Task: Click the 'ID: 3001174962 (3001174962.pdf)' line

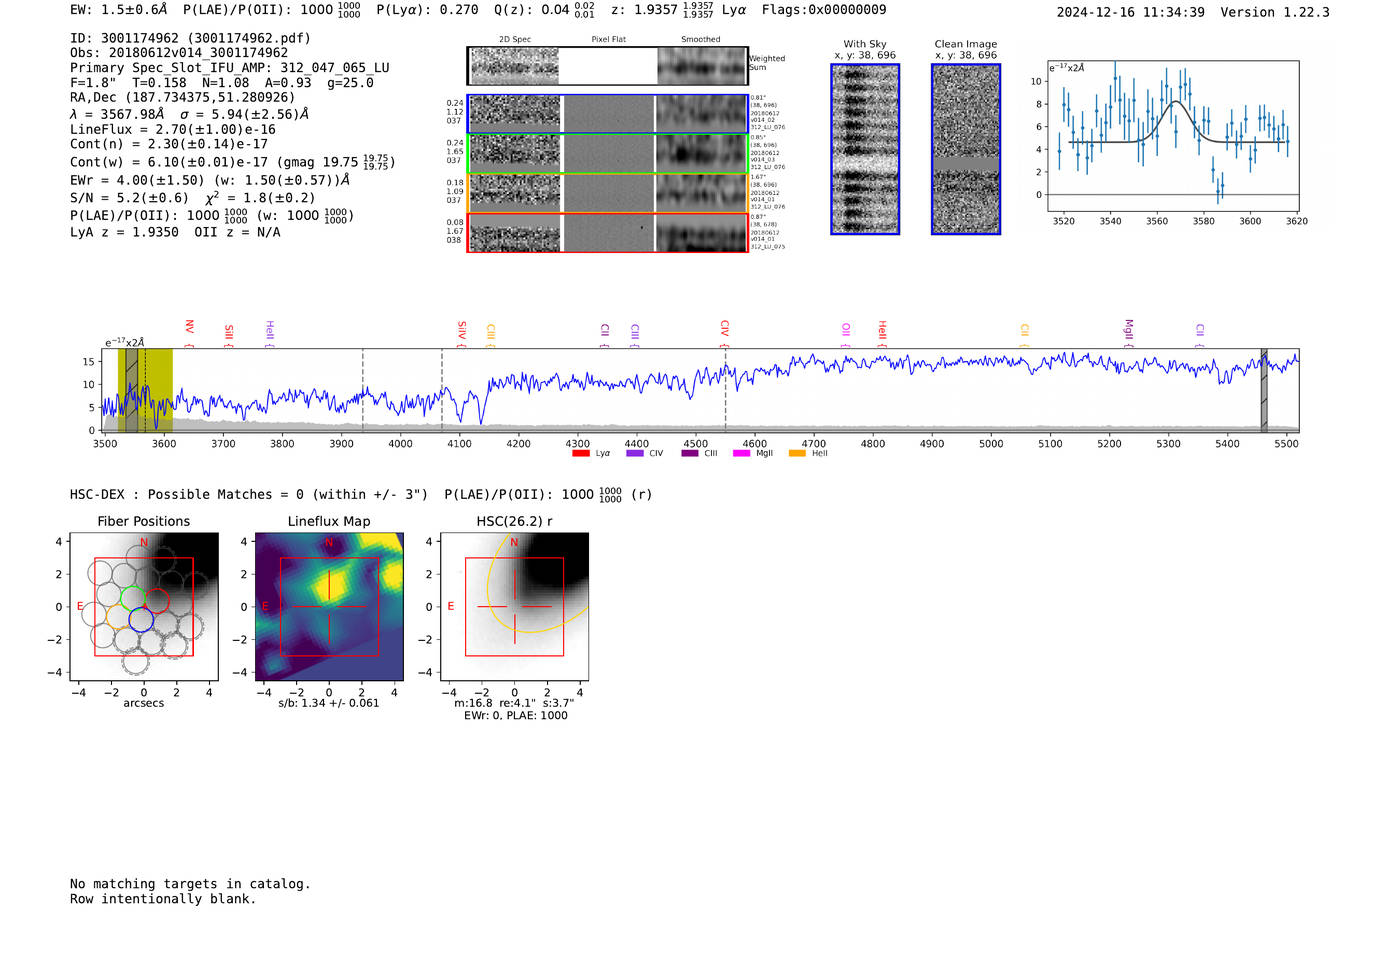Action: (x=190, y=38)
